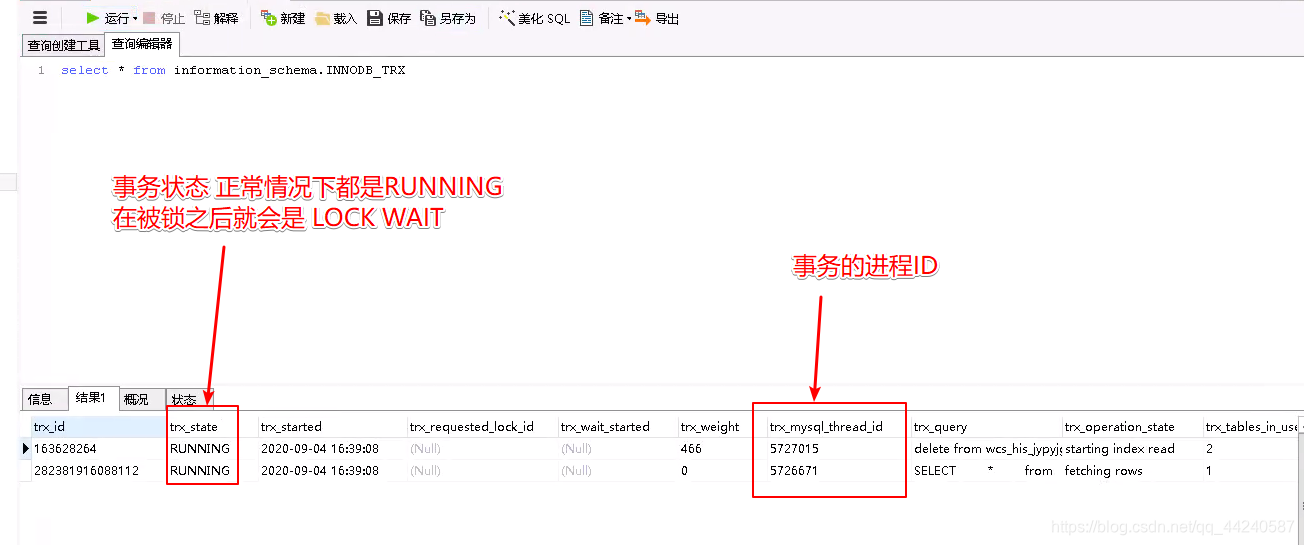Click trx_wait_started column header
This screenshot has height=545, width=1304.
click(x=616, y=427)
